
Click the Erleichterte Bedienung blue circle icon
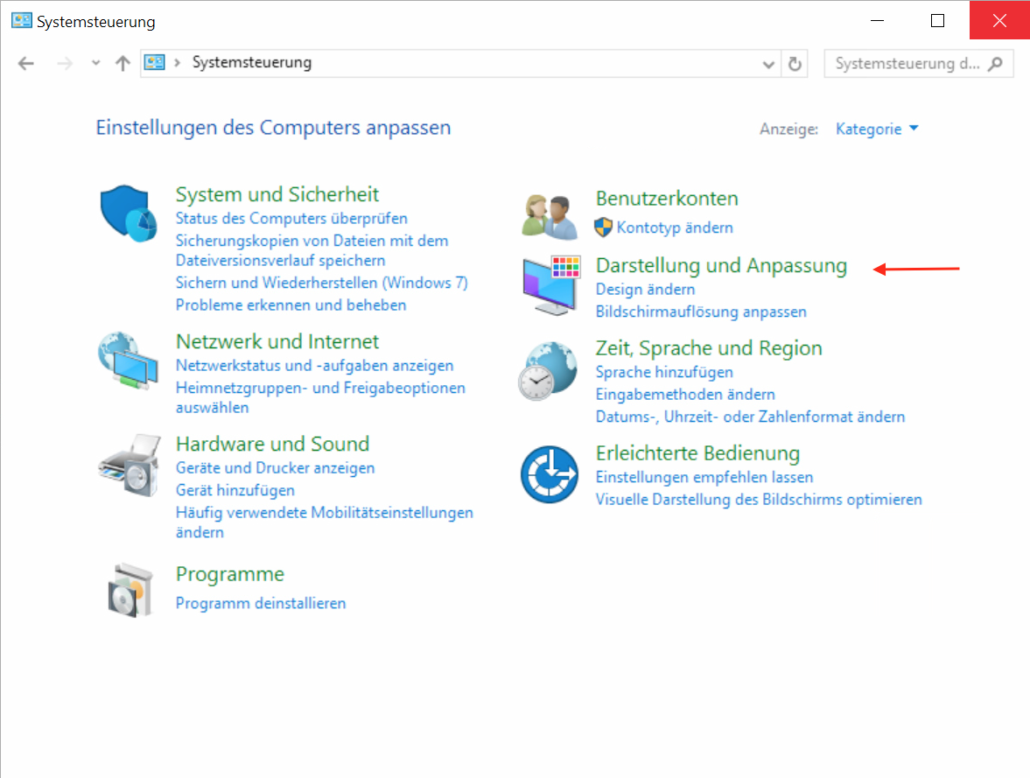coord(549,474)
